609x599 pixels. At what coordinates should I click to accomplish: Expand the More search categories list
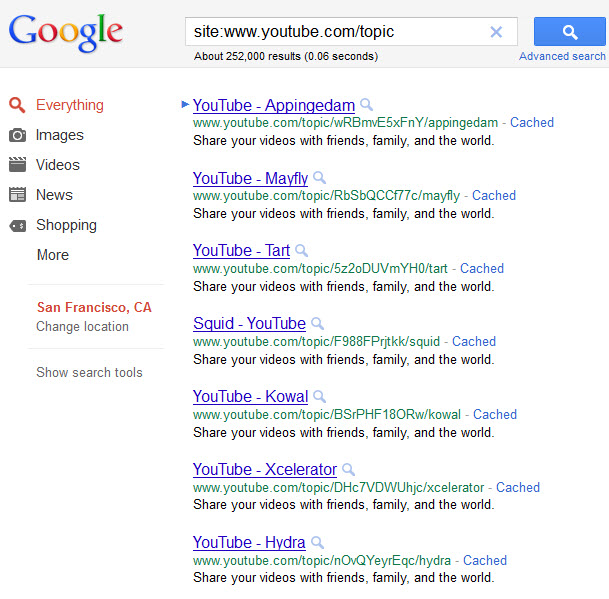[x=53, y=255]
